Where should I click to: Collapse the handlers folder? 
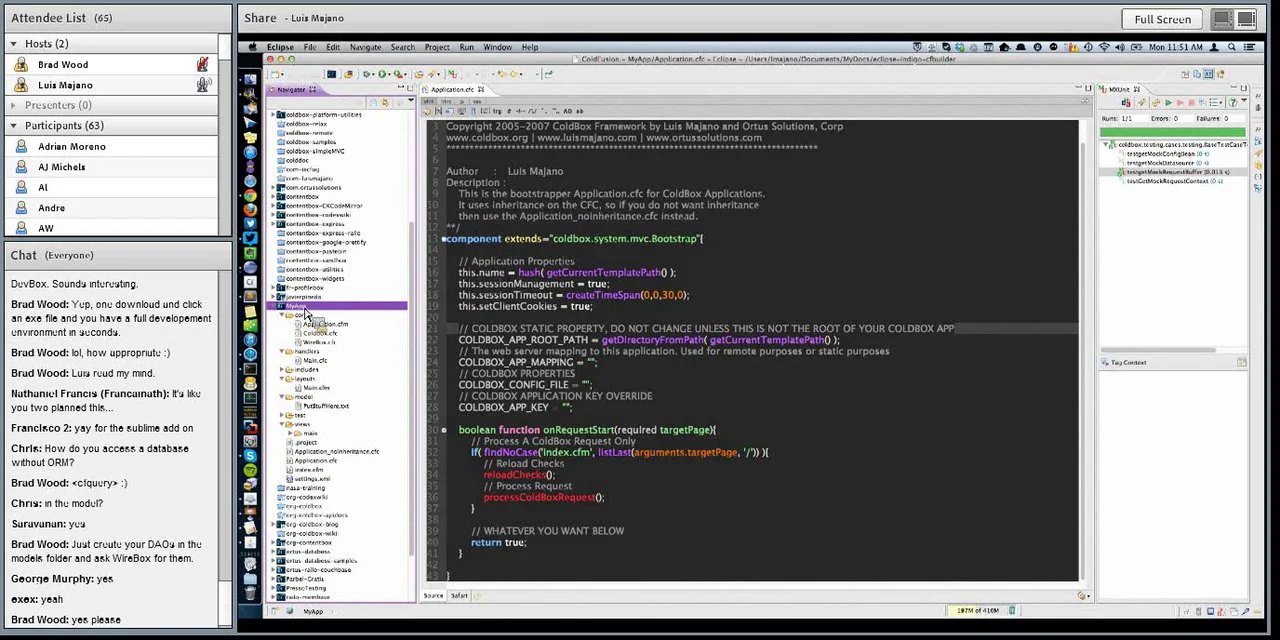tap(282, 352)
